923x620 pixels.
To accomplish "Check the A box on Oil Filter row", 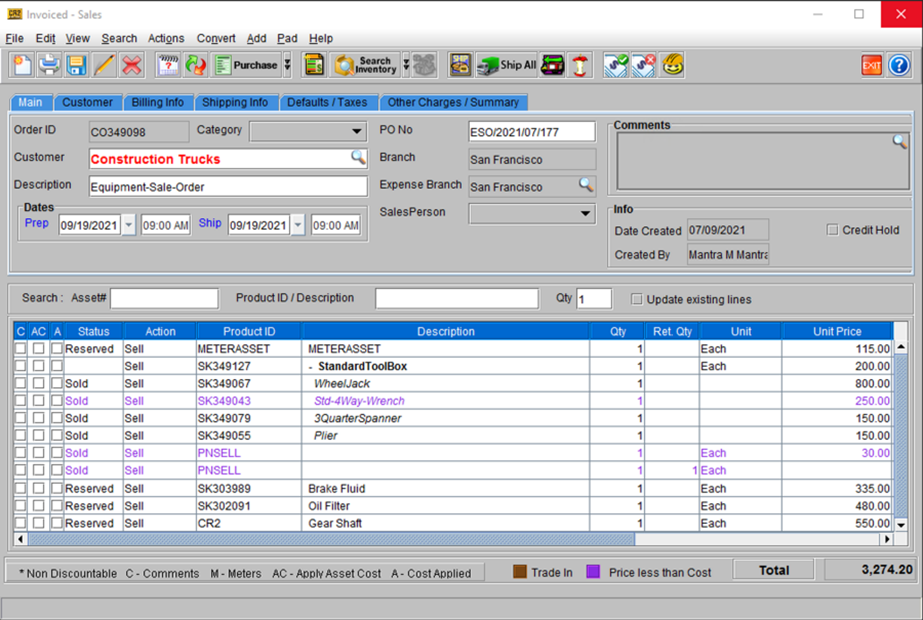I will 57,506.
